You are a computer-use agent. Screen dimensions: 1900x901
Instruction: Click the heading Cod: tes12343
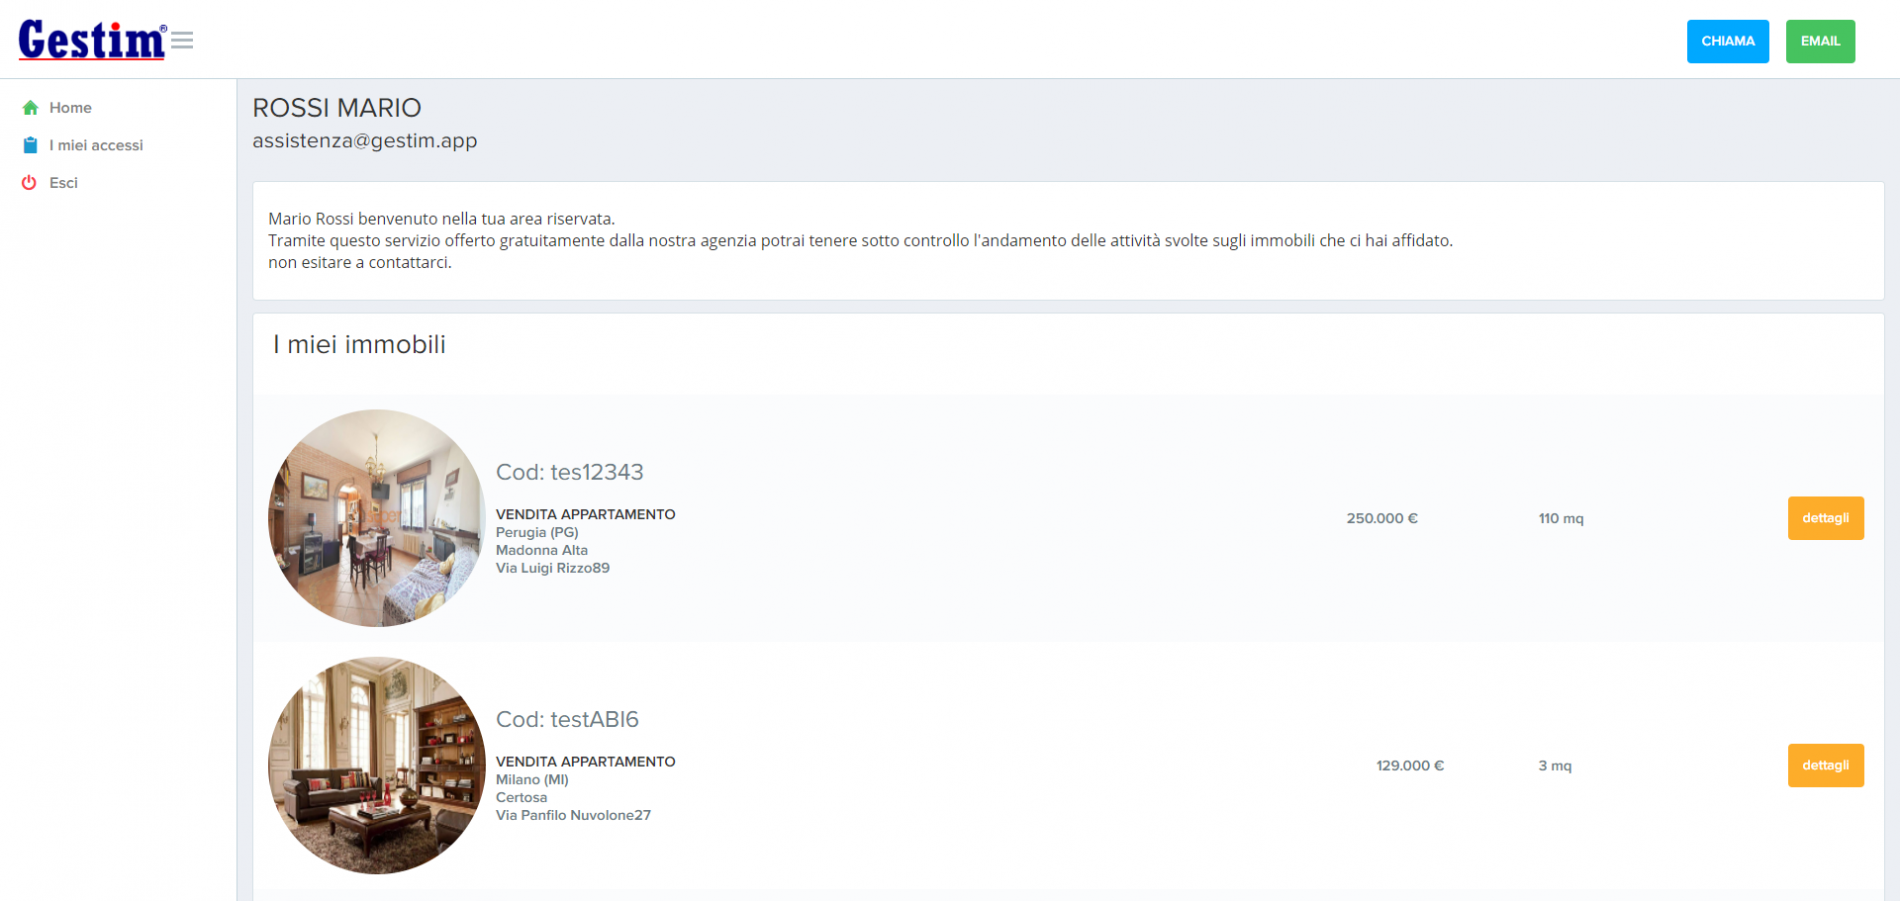(x=570, y=472)
